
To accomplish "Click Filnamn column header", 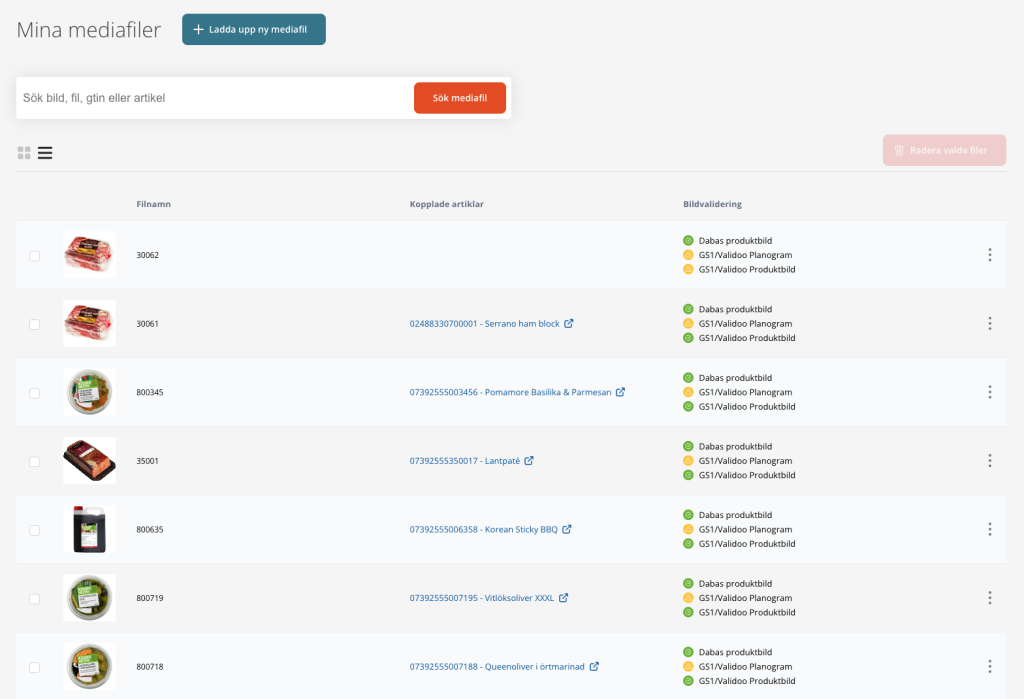I will 153,204.
